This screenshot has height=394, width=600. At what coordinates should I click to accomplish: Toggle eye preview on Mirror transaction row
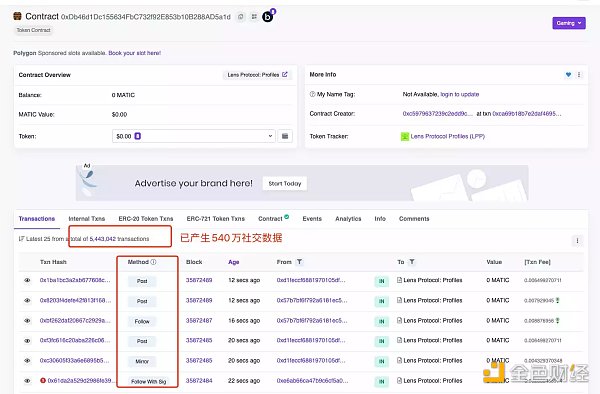coord(28,361)
